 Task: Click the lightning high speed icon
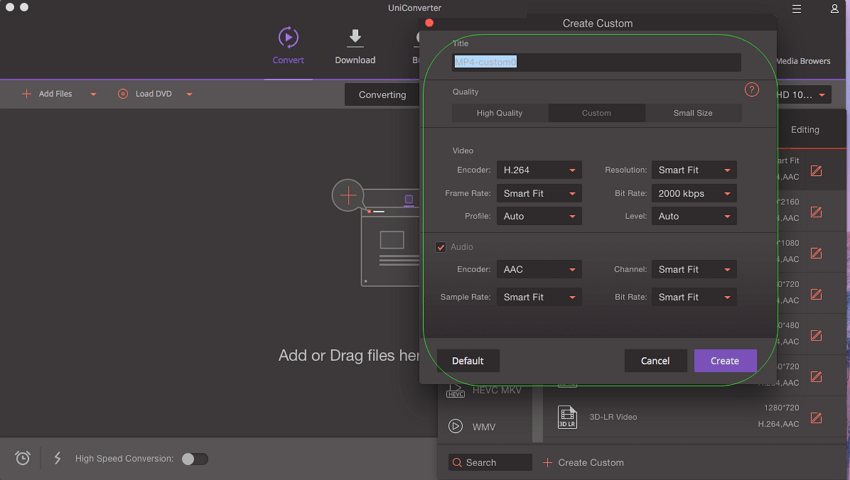(x=57, y=458)
